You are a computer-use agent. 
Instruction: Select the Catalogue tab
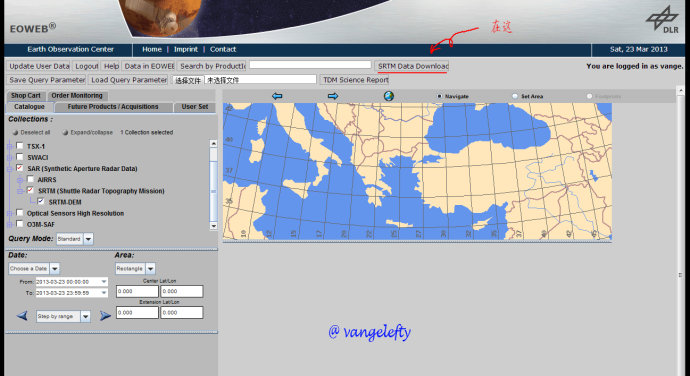[29, 107]
